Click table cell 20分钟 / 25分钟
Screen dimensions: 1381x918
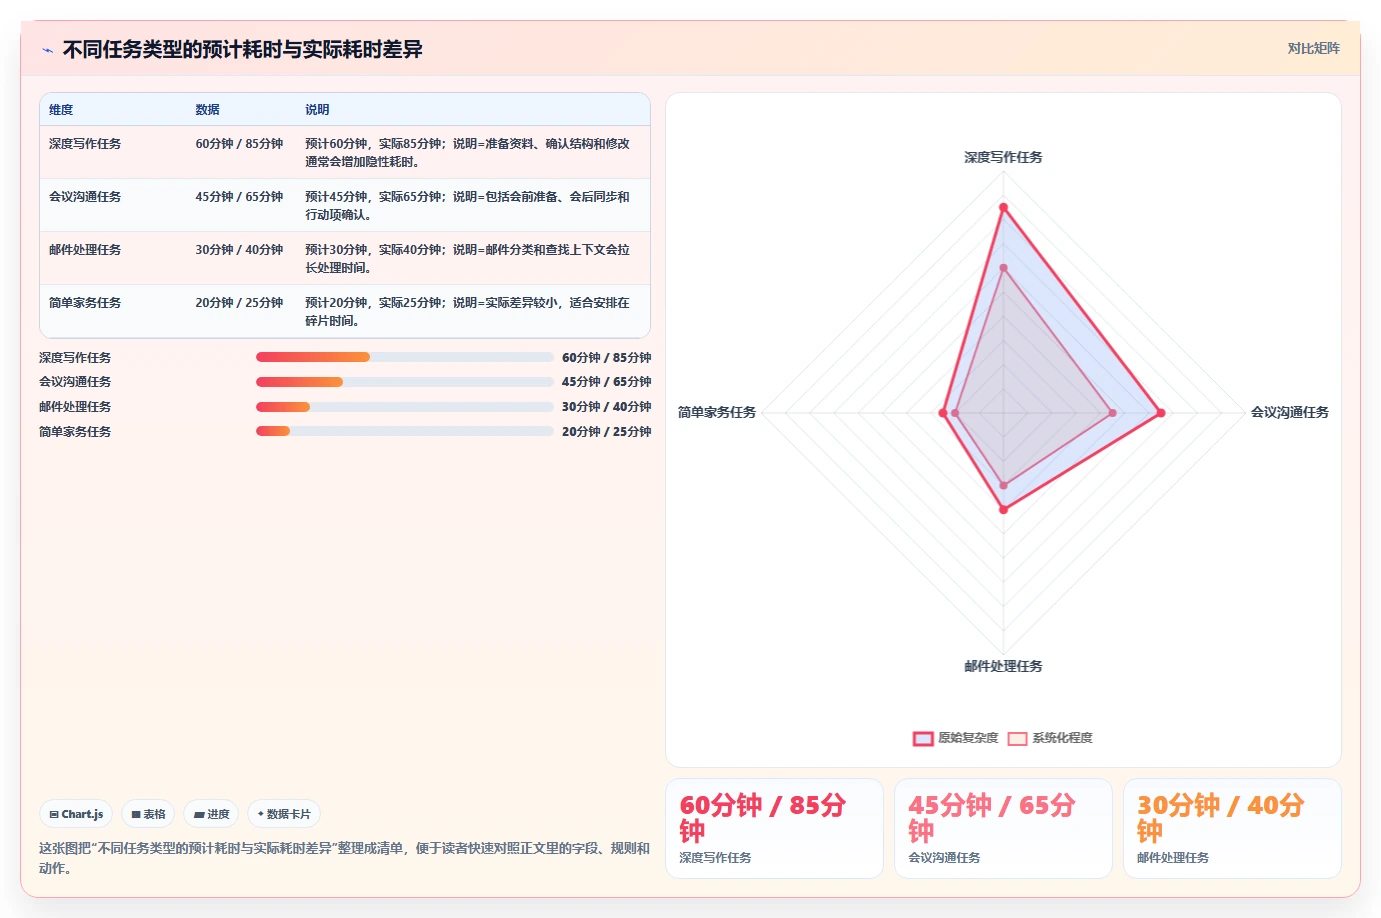tap(239, 303)
